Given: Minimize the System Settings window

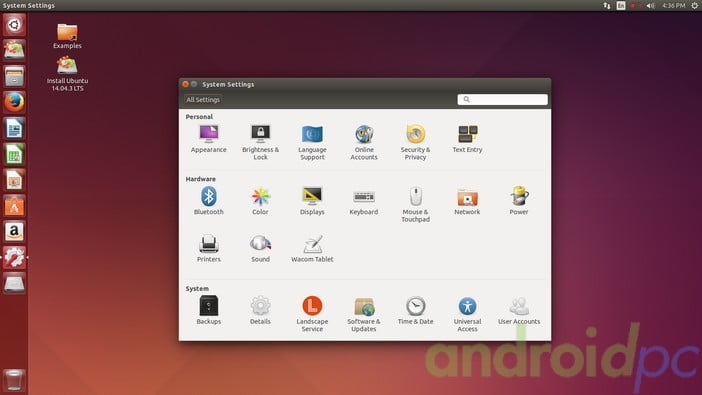Looking at the screenshot, I should pos(194,84).
